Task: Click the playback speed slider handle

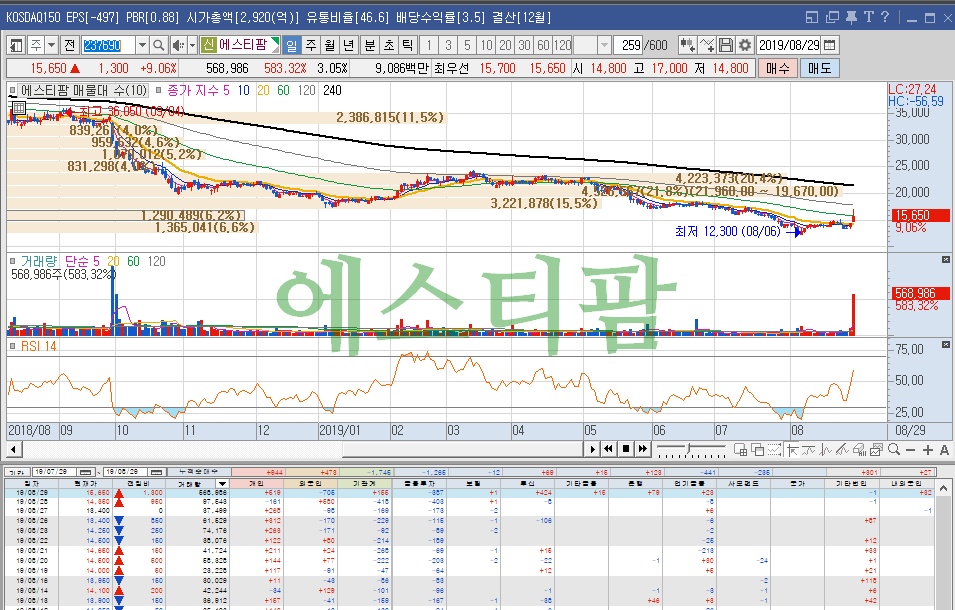Action: coord(689,449)
